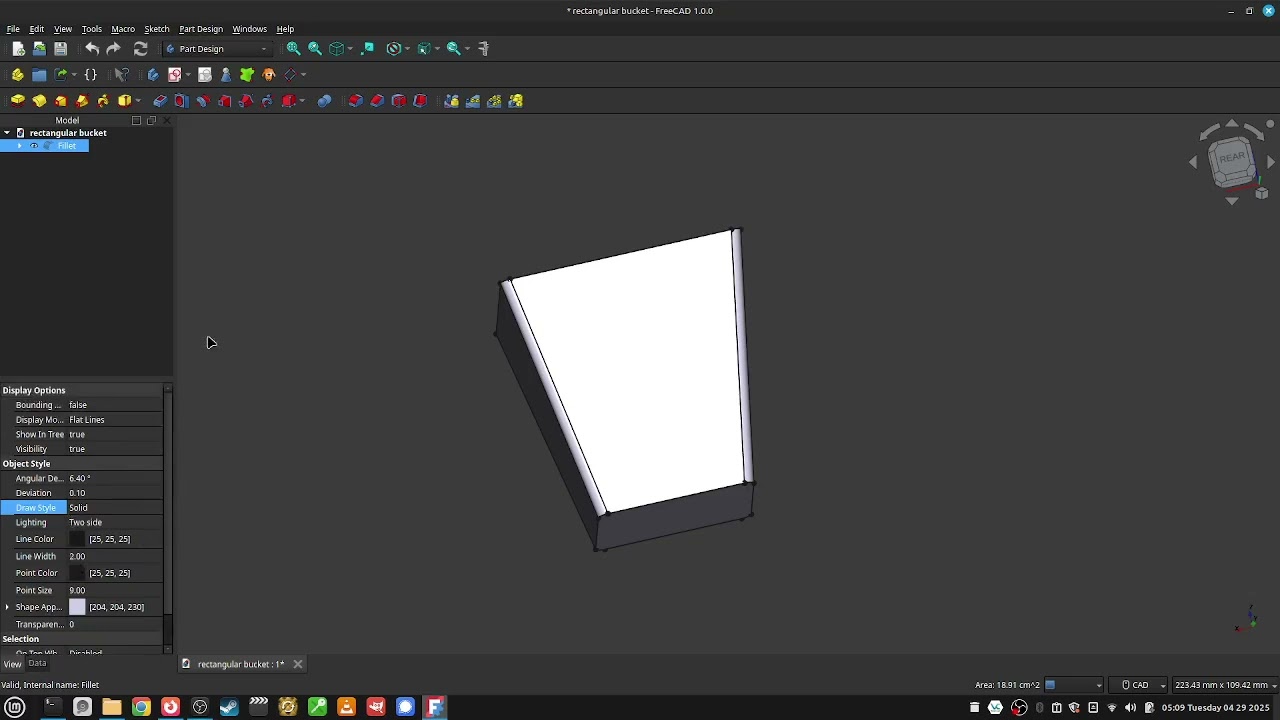The height and width of the screenshot is (720, 1280).
Task: Open the Part Design workbench dropdown
Action: click(217, 48)
